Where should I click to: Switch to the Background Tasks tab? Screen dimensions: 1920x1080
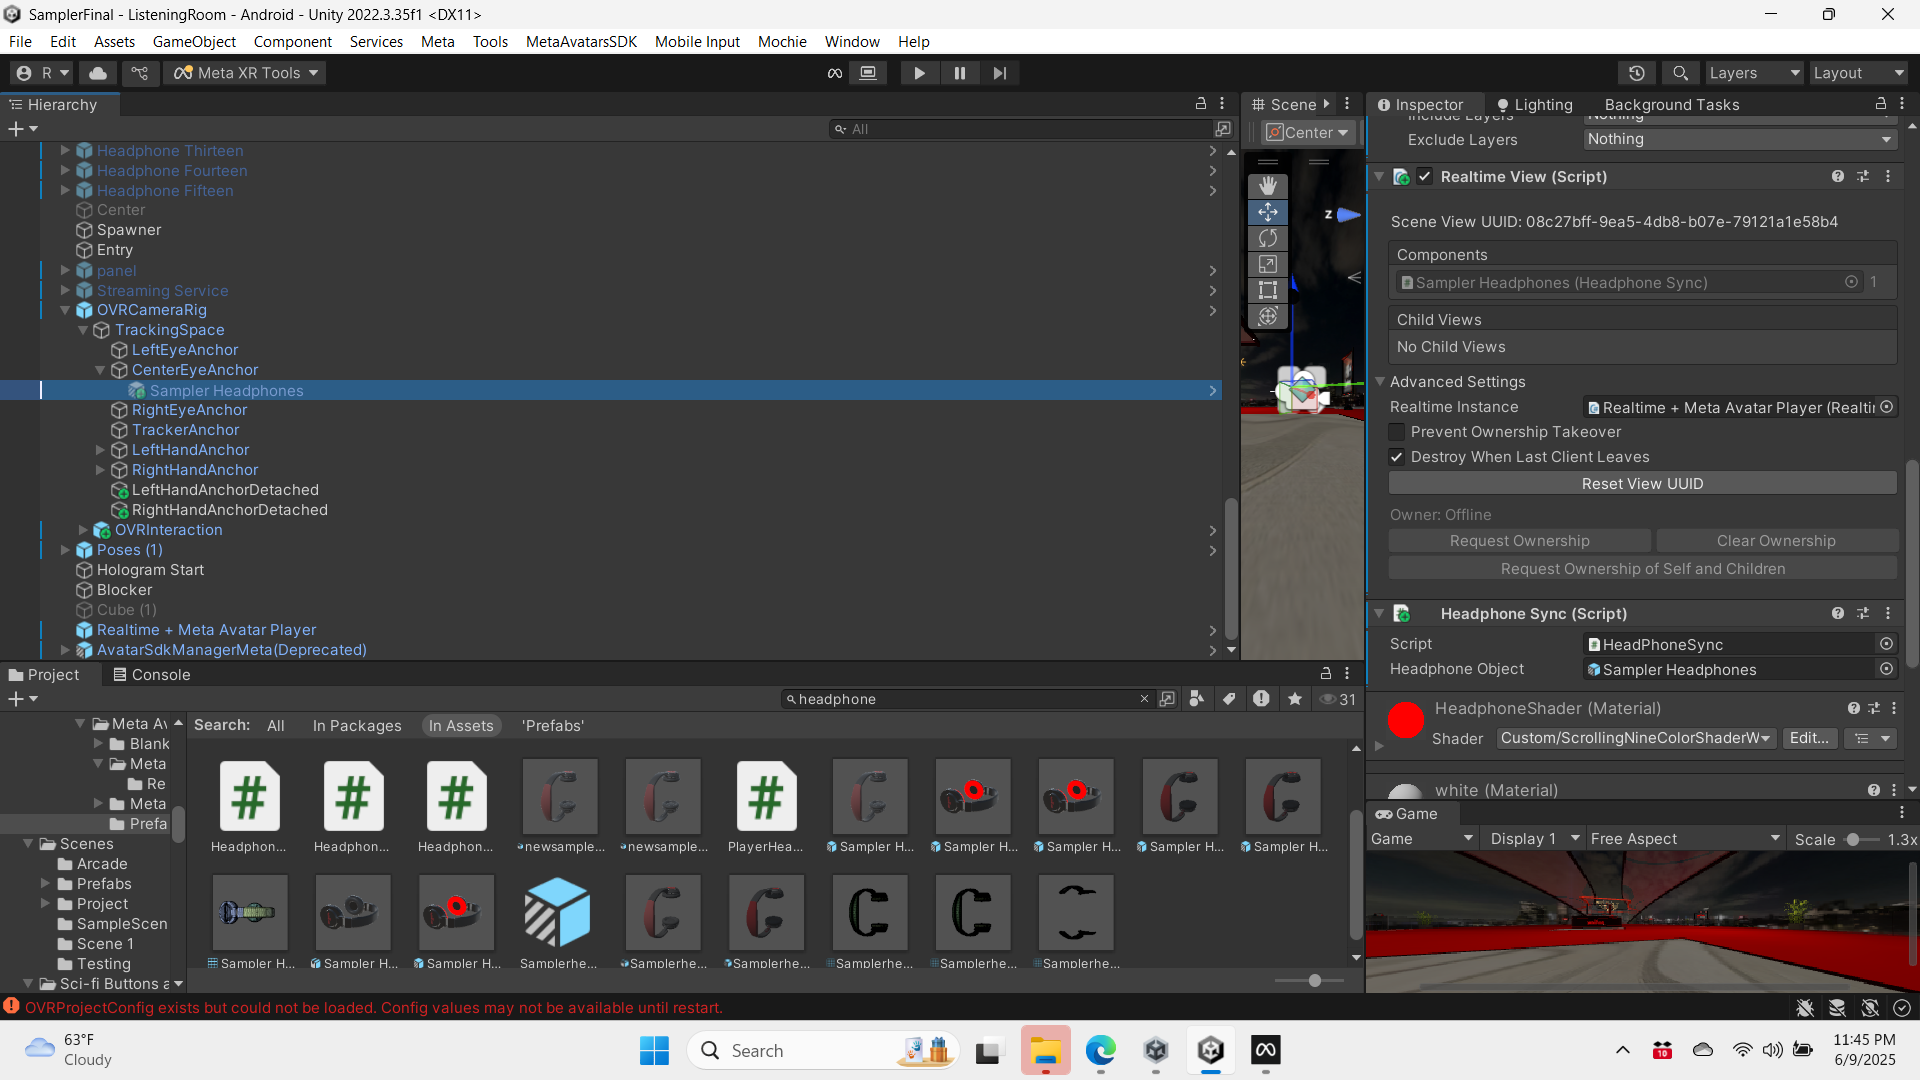(x=1671, y=104)
